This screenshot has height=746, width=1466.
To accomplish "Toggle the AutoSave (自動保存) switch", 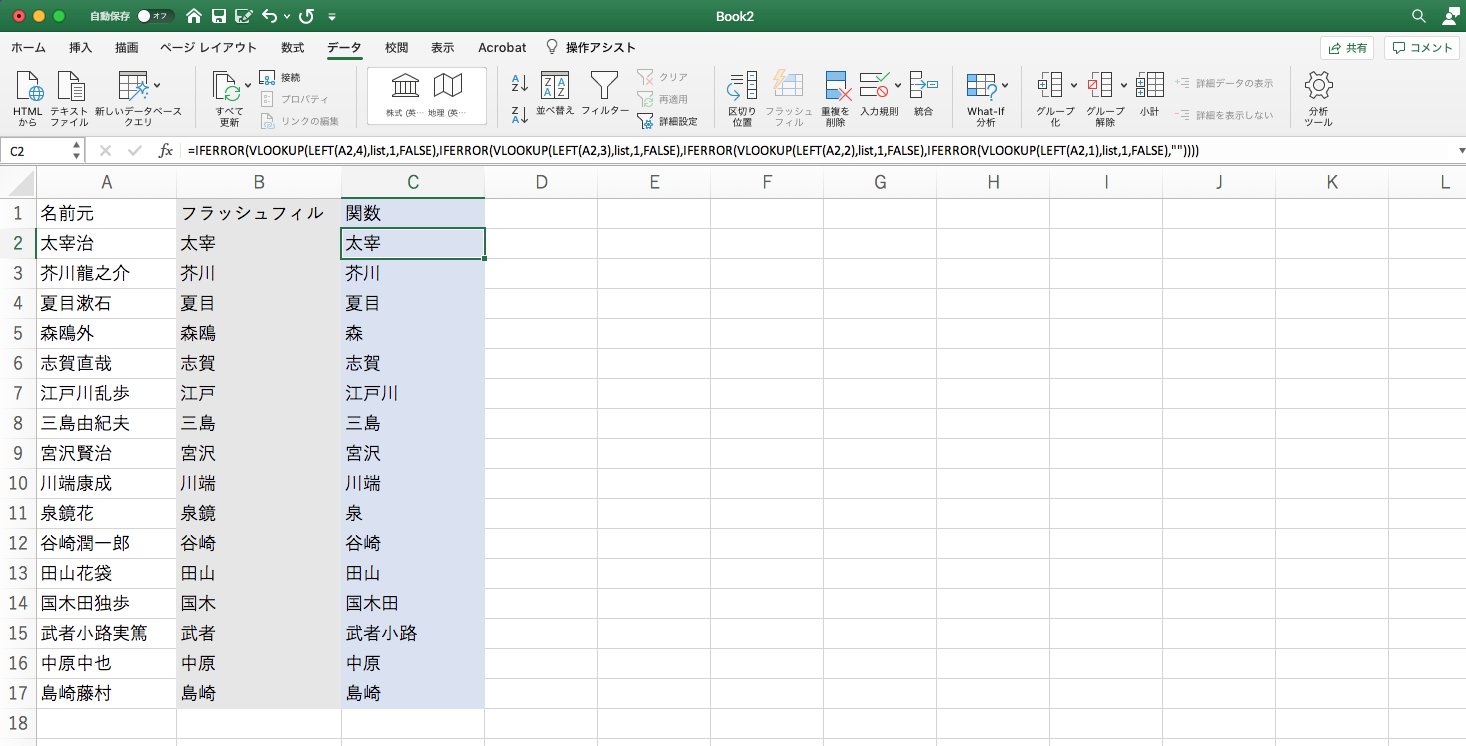I will pyautogui.click(x=155, y=16).
